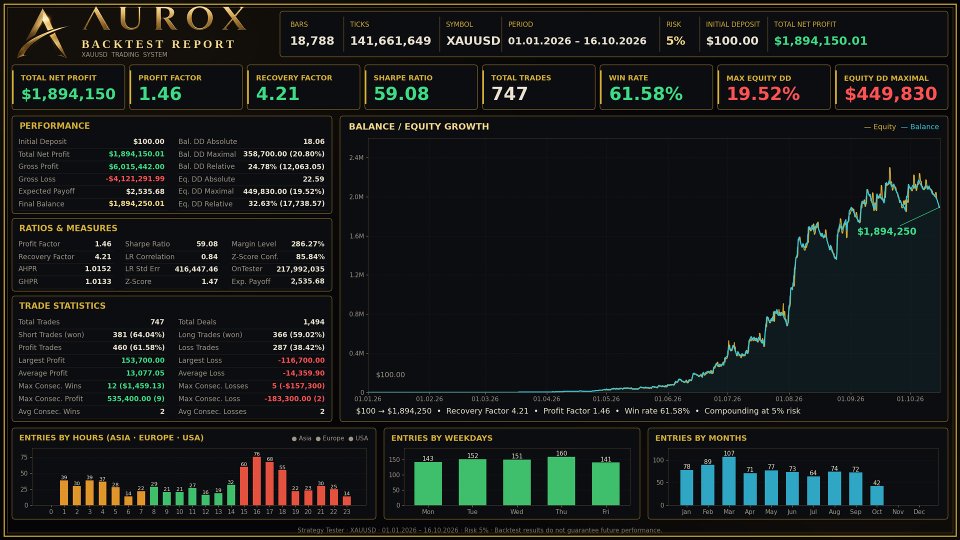Select Short Trades (won) 381 (64.04%)
This screenshot has height=540, width=960.
(x=138, y=335)
